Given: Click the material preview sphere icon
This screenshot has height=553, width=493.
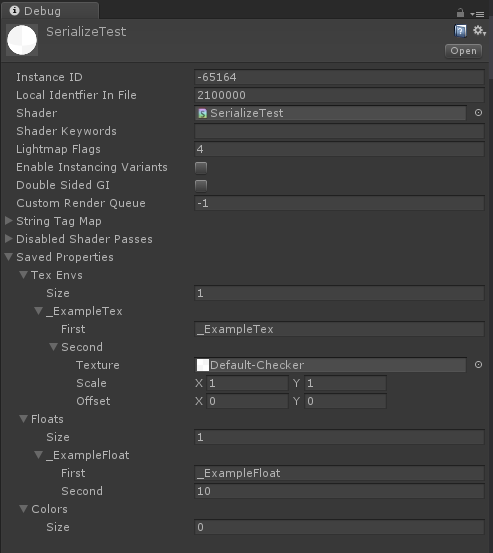Looking at the screenshot, I should tap(22, 40).
